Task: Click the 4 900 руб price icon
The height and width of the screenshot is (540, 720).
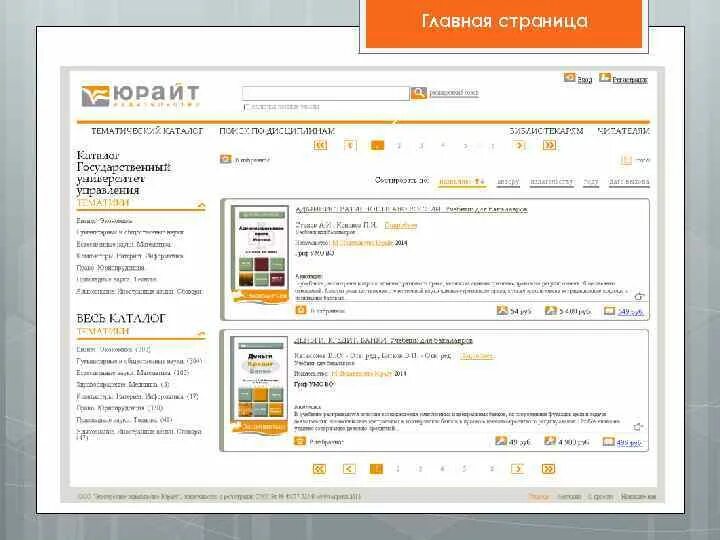Action: pyautogui.click(x=550, y=441)
